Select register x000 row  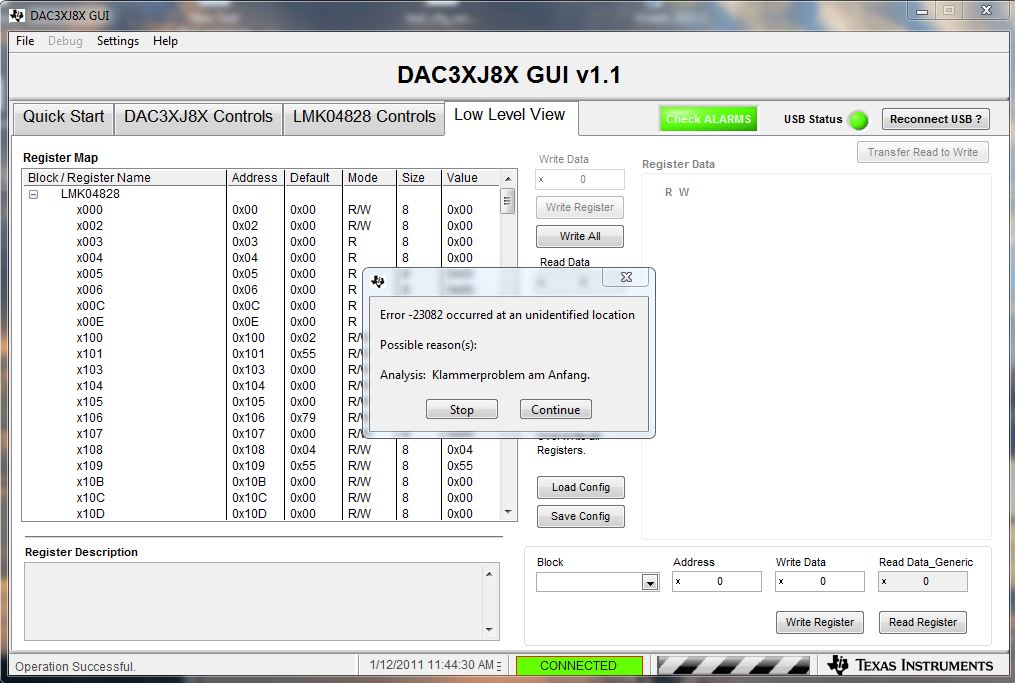(x=262, y=210)
